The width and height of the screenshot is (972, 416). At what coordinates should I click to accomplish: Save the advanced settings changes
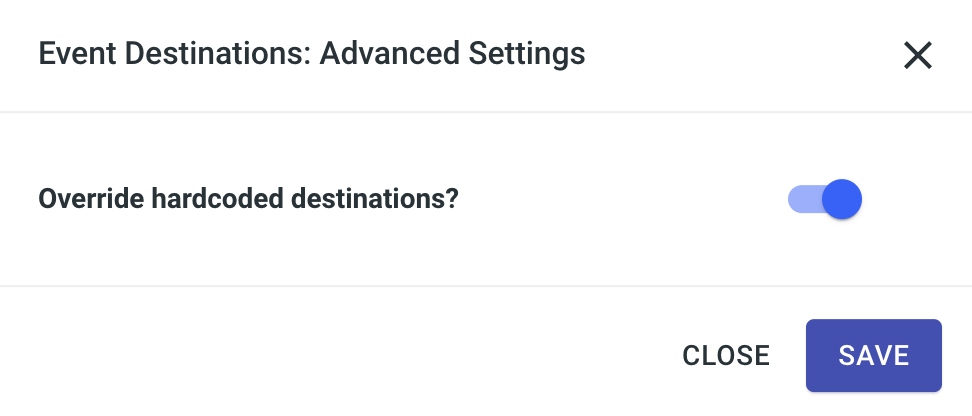(873, 355)
